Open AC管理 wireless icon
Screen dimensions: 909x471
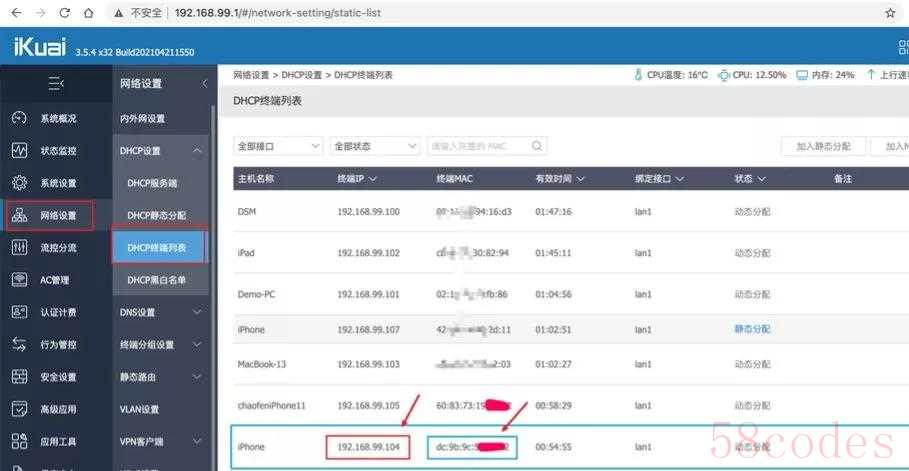19,280
